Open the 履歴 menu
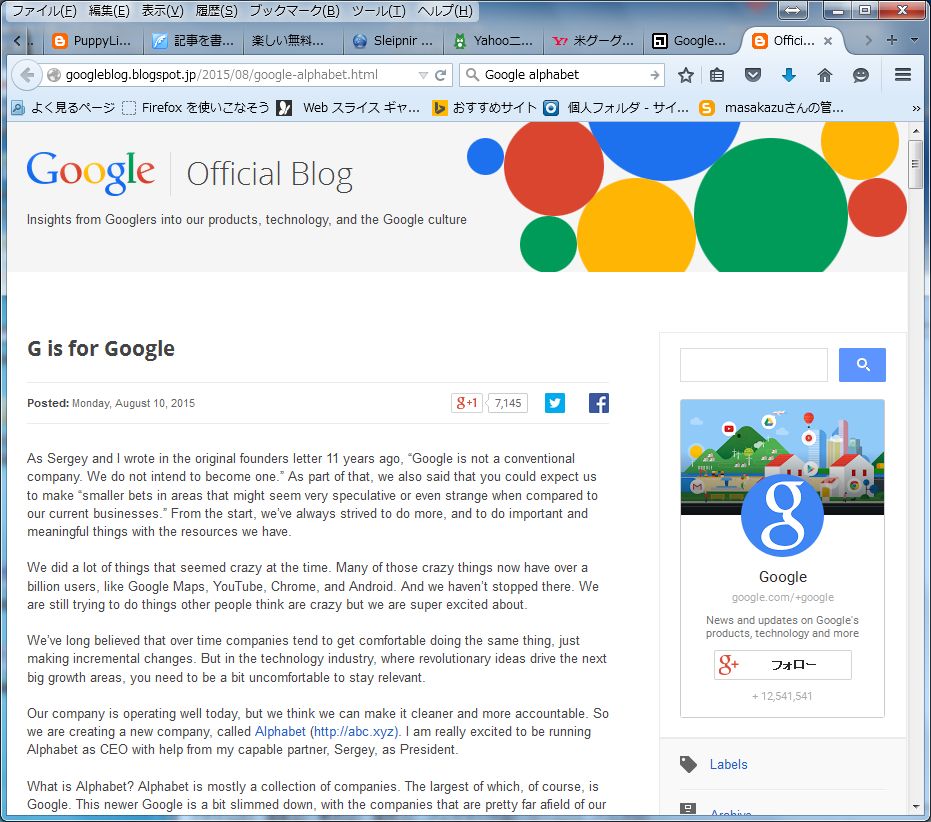The width and height of the screenshot is (931, 822). [x=216, y=11]
